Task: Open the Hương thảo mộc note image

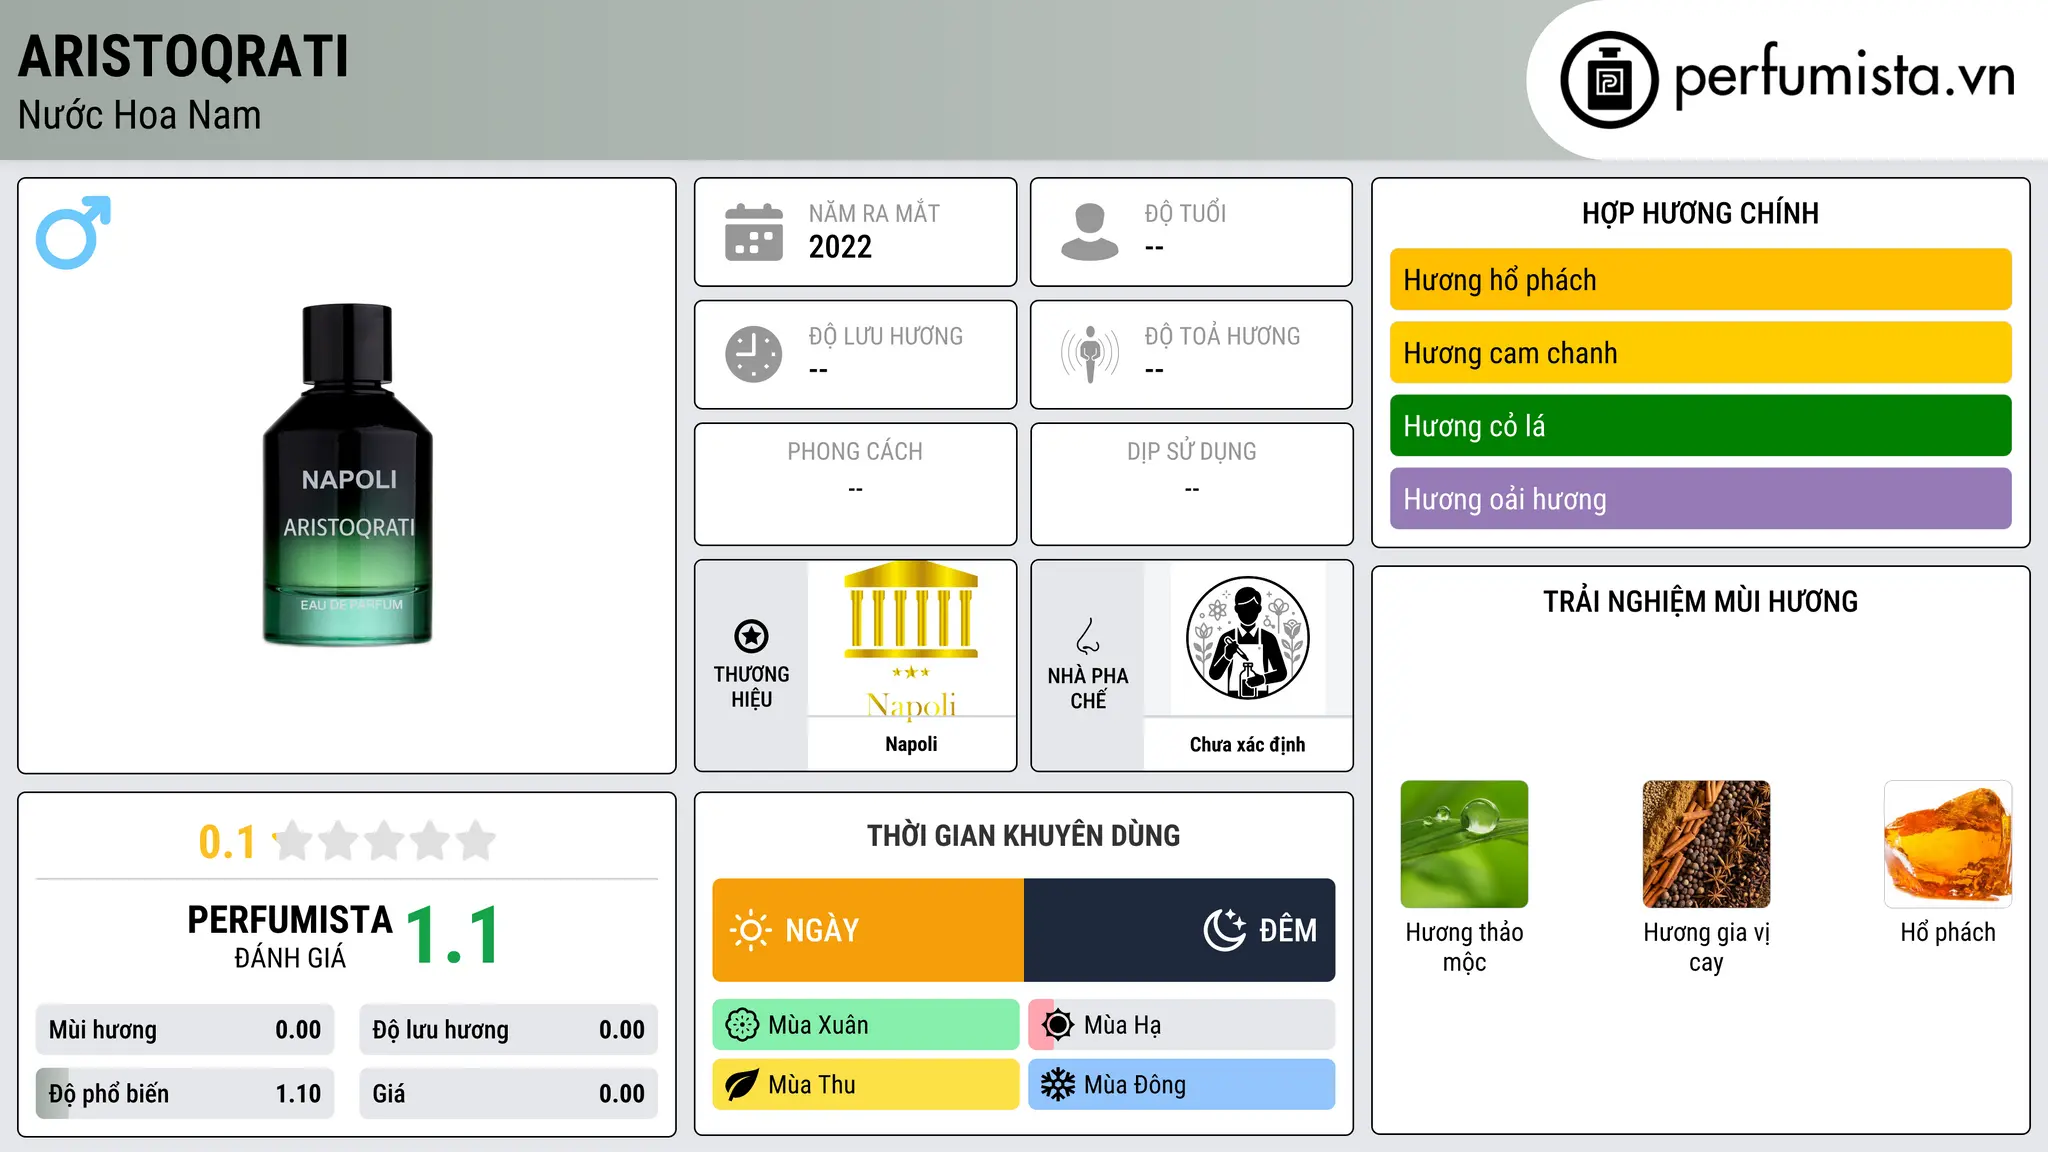Action: point(1464,844)
